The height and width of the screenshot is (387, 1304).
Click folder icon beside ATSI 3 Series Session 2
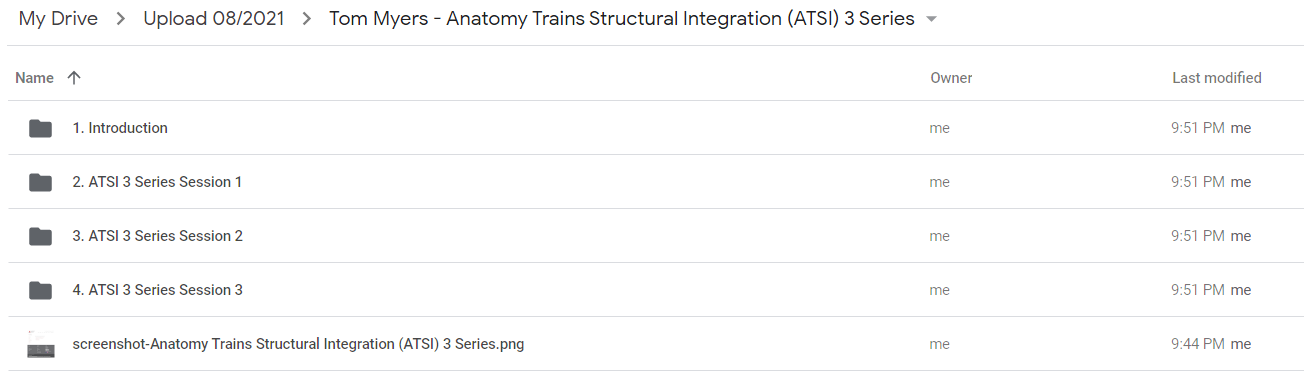click(40, 236)
